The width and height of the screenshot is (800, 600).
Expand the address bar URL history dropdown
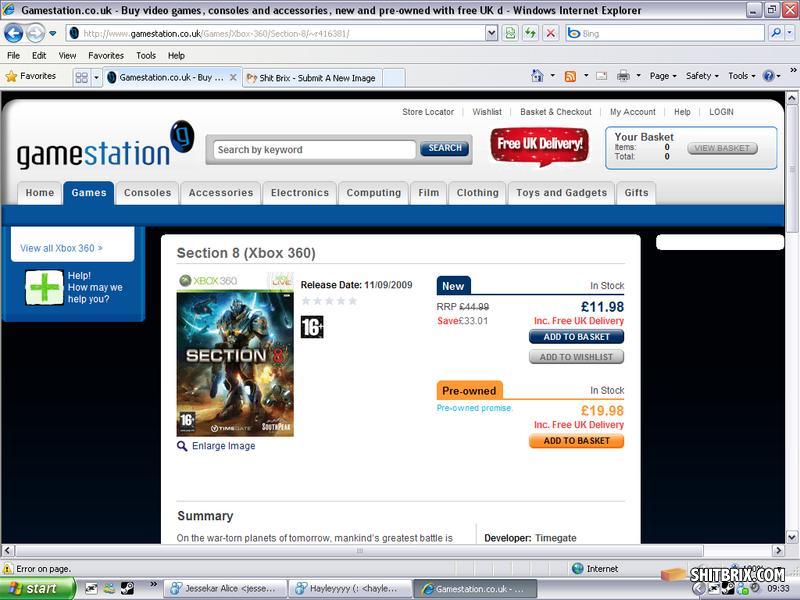pyautogui.click(x=491, y=34)
